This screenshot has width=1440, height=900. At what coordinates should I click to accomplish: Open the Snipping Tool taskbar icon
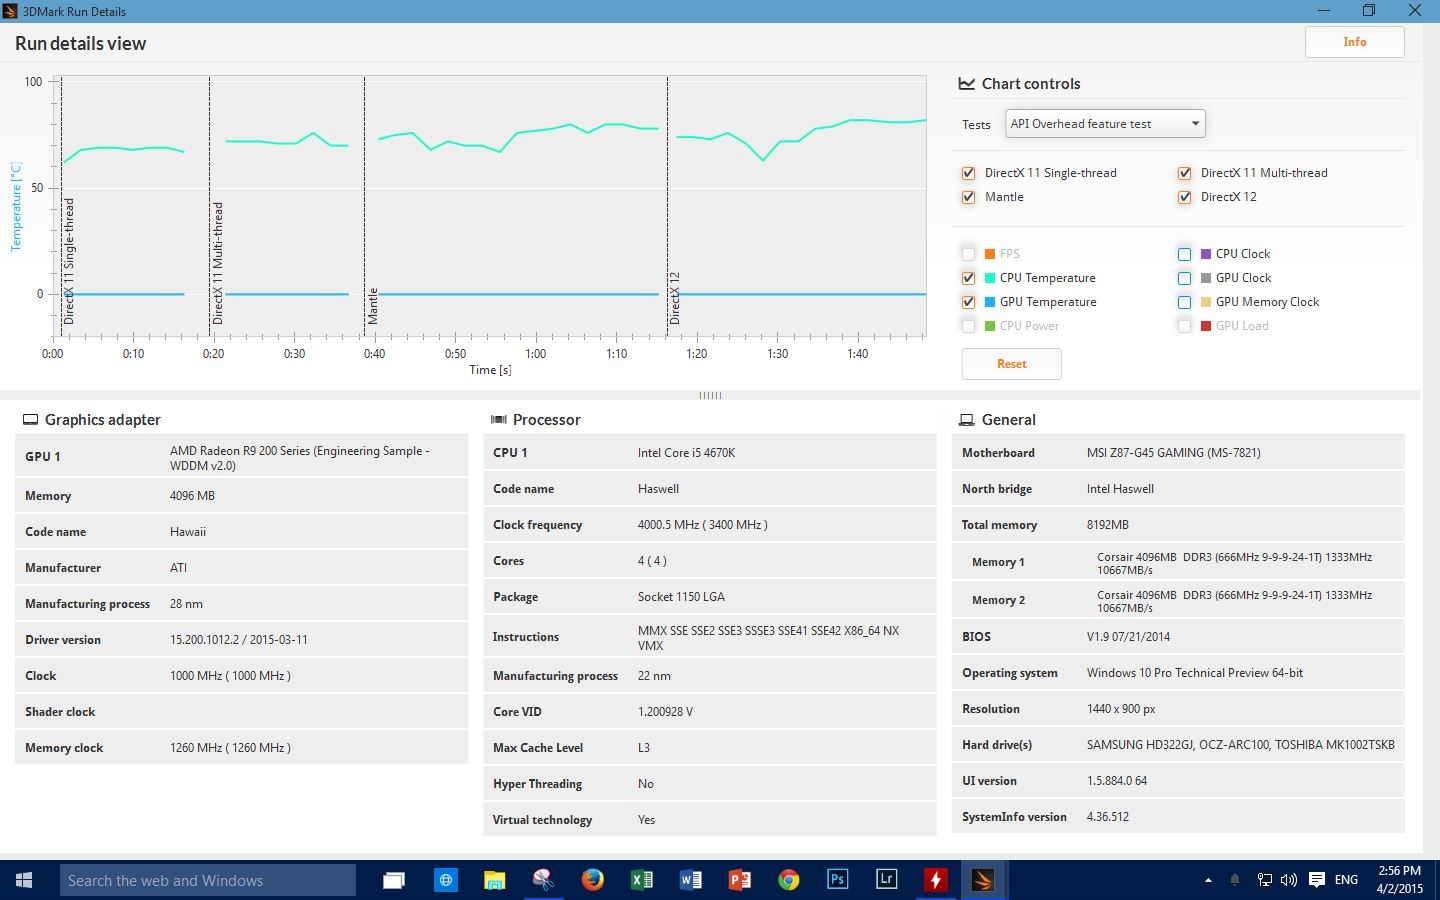(543, 880)
